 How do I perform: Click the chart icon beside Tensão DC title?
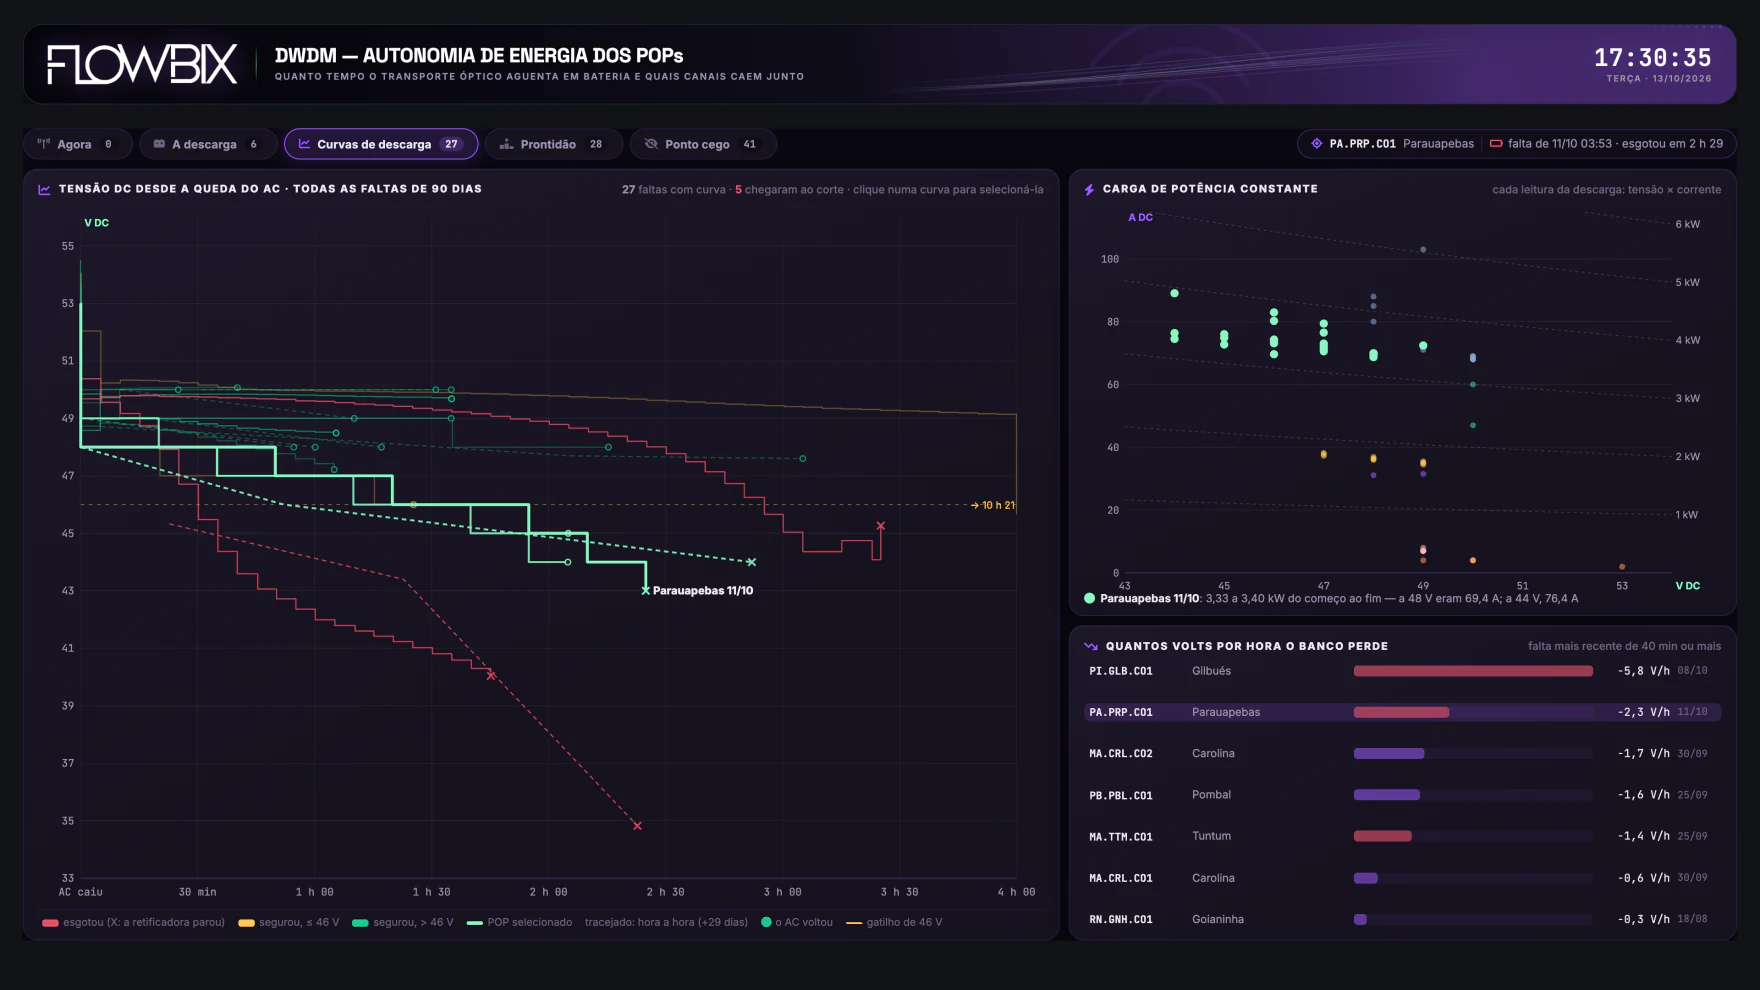44,189
